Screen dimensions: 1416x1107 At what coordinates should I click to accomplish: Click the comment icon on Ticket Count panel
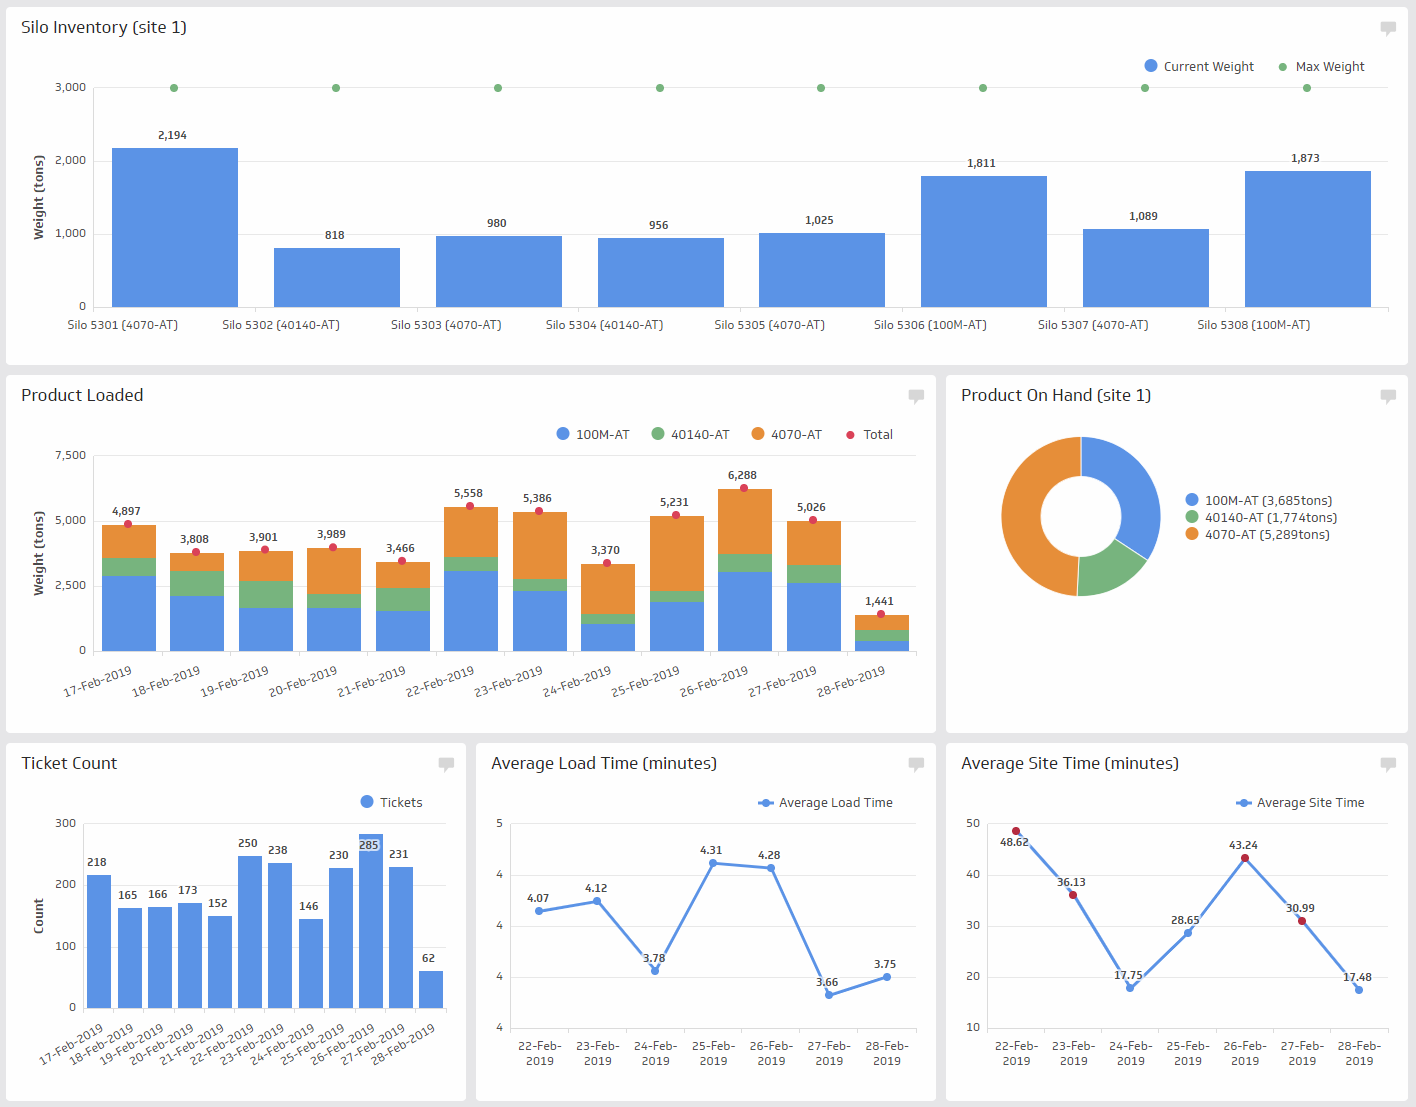[x=446, y=765]
